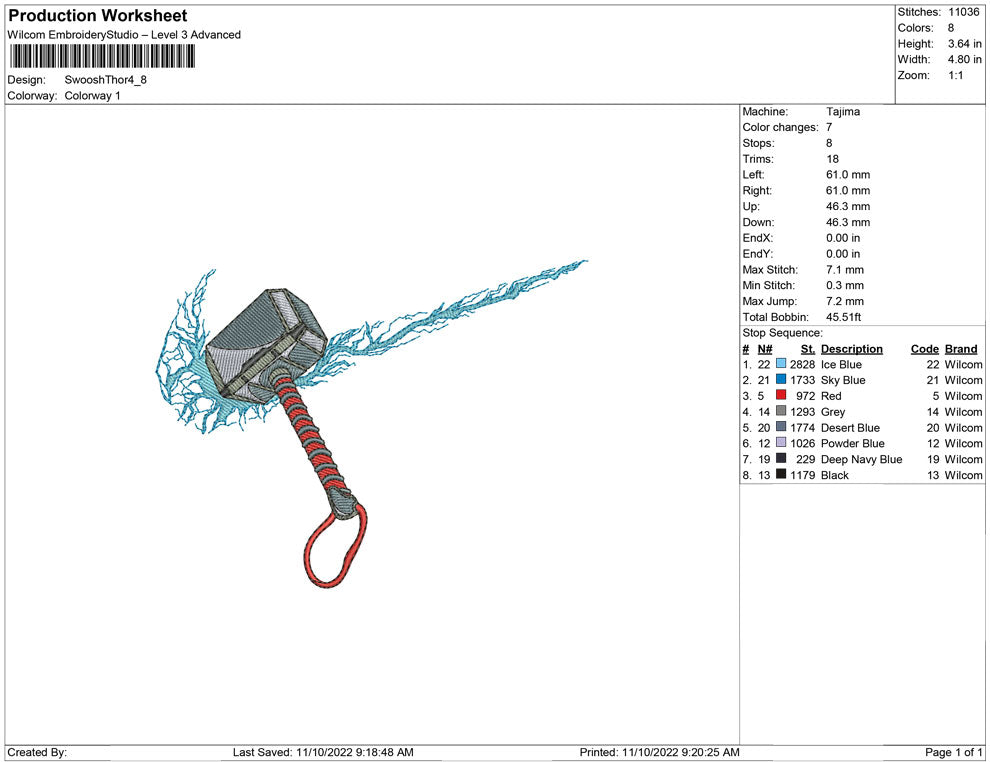Click the 'Page 1 of 1' footer text
Screen dimensions: 990x762
click(953, 752)
